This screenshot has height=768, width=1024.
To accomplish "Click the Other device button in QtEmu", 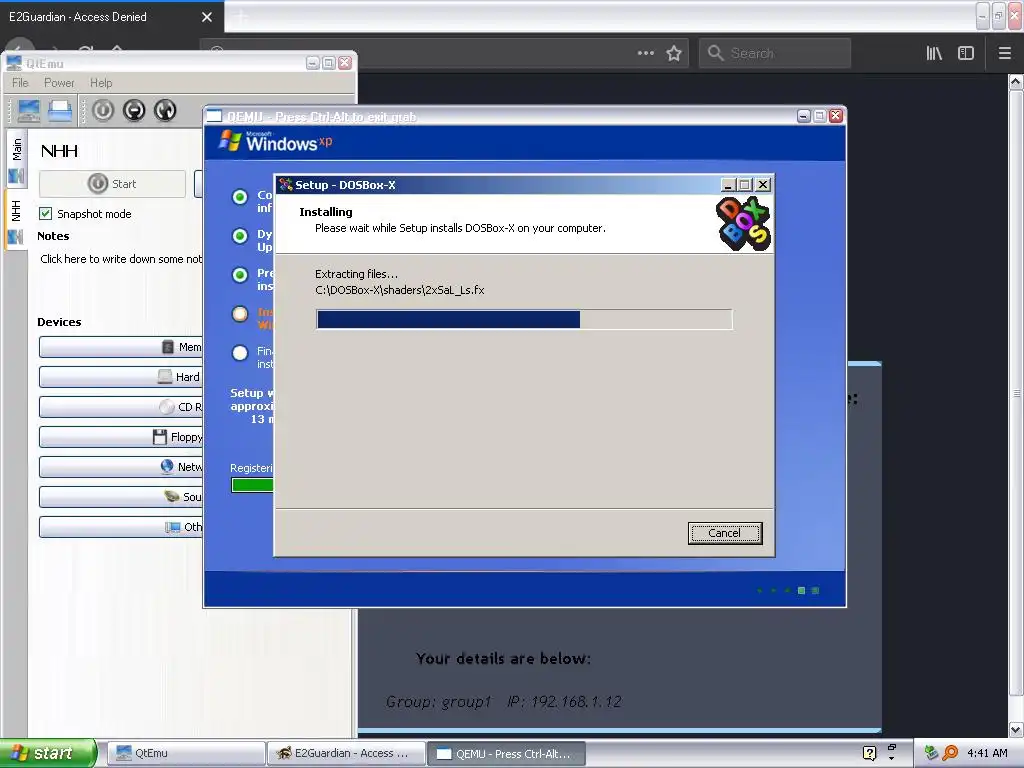I will pos(121,527).
